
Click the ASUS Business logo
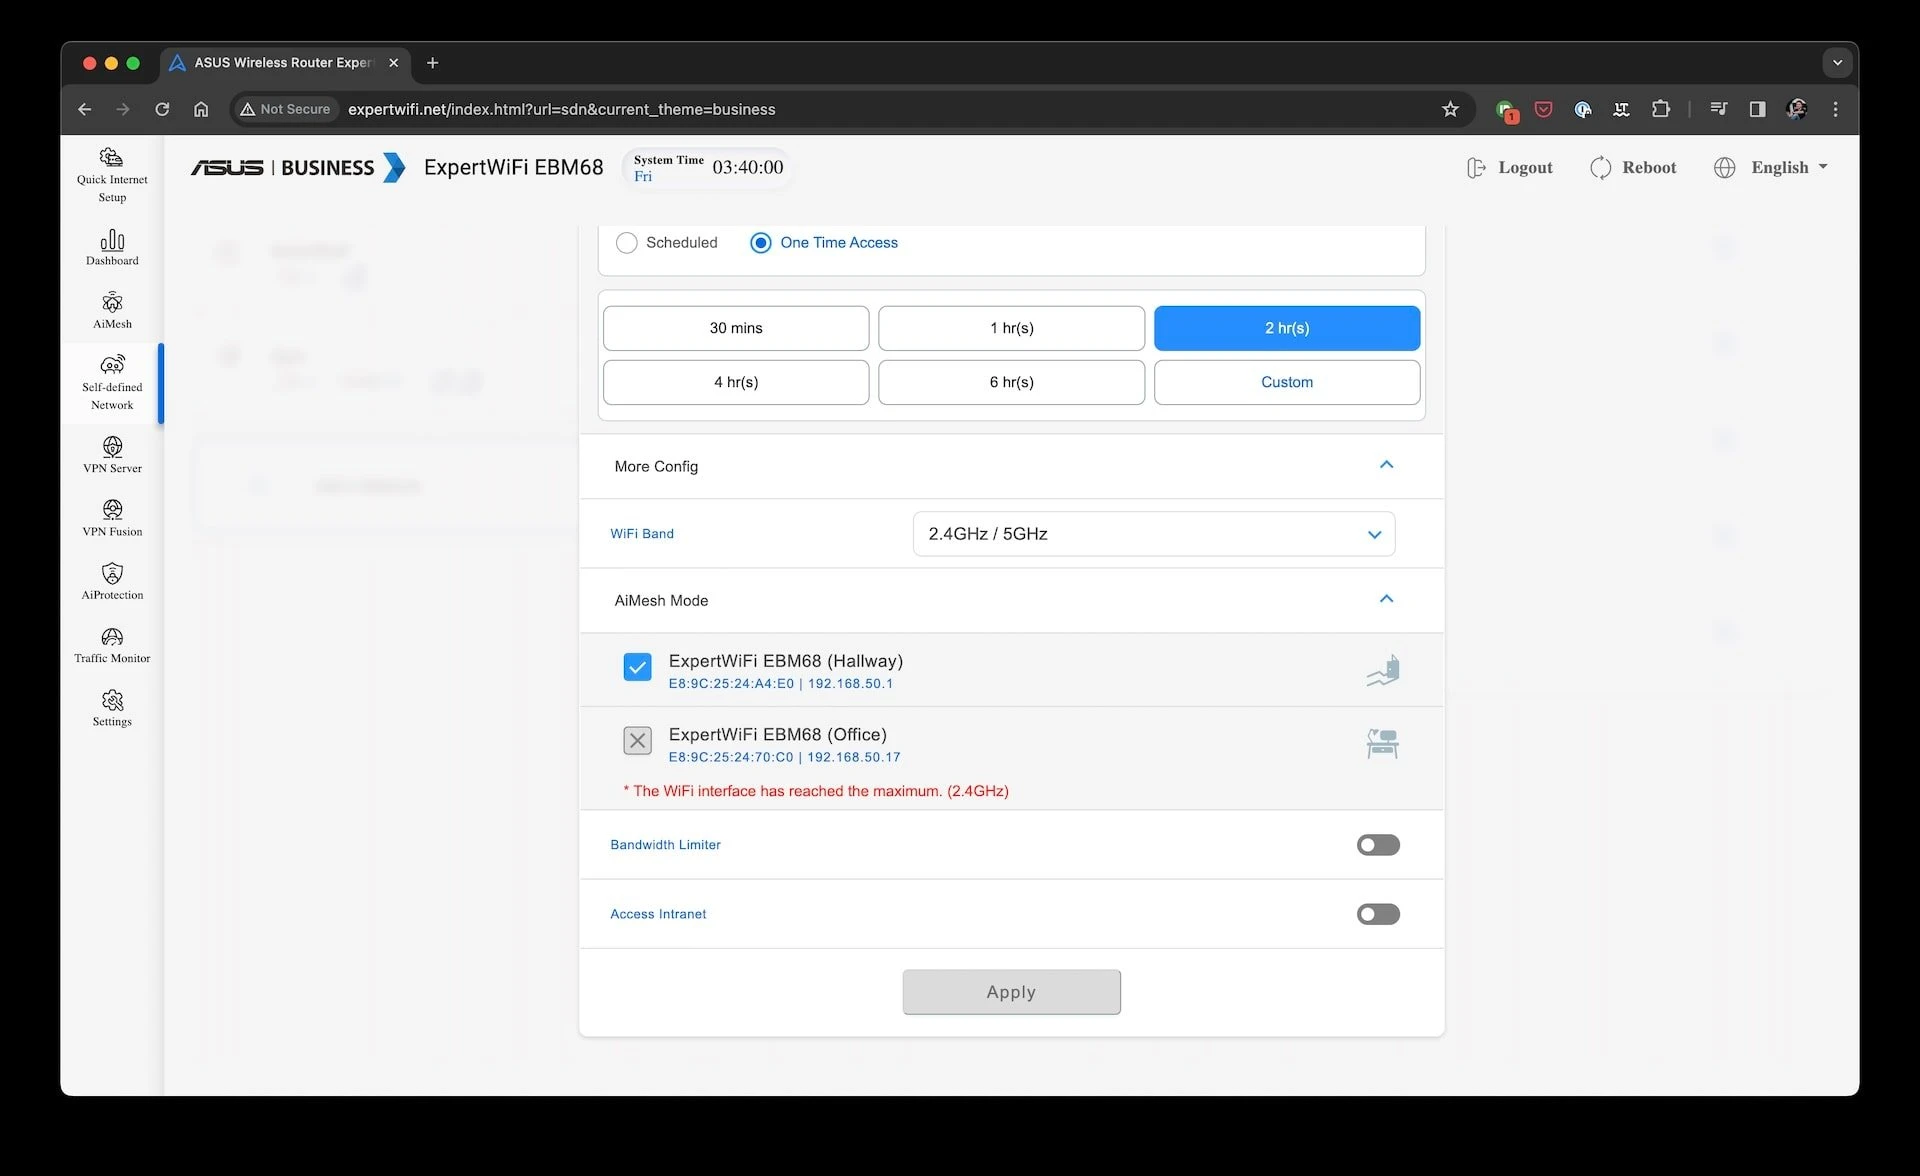298,167
